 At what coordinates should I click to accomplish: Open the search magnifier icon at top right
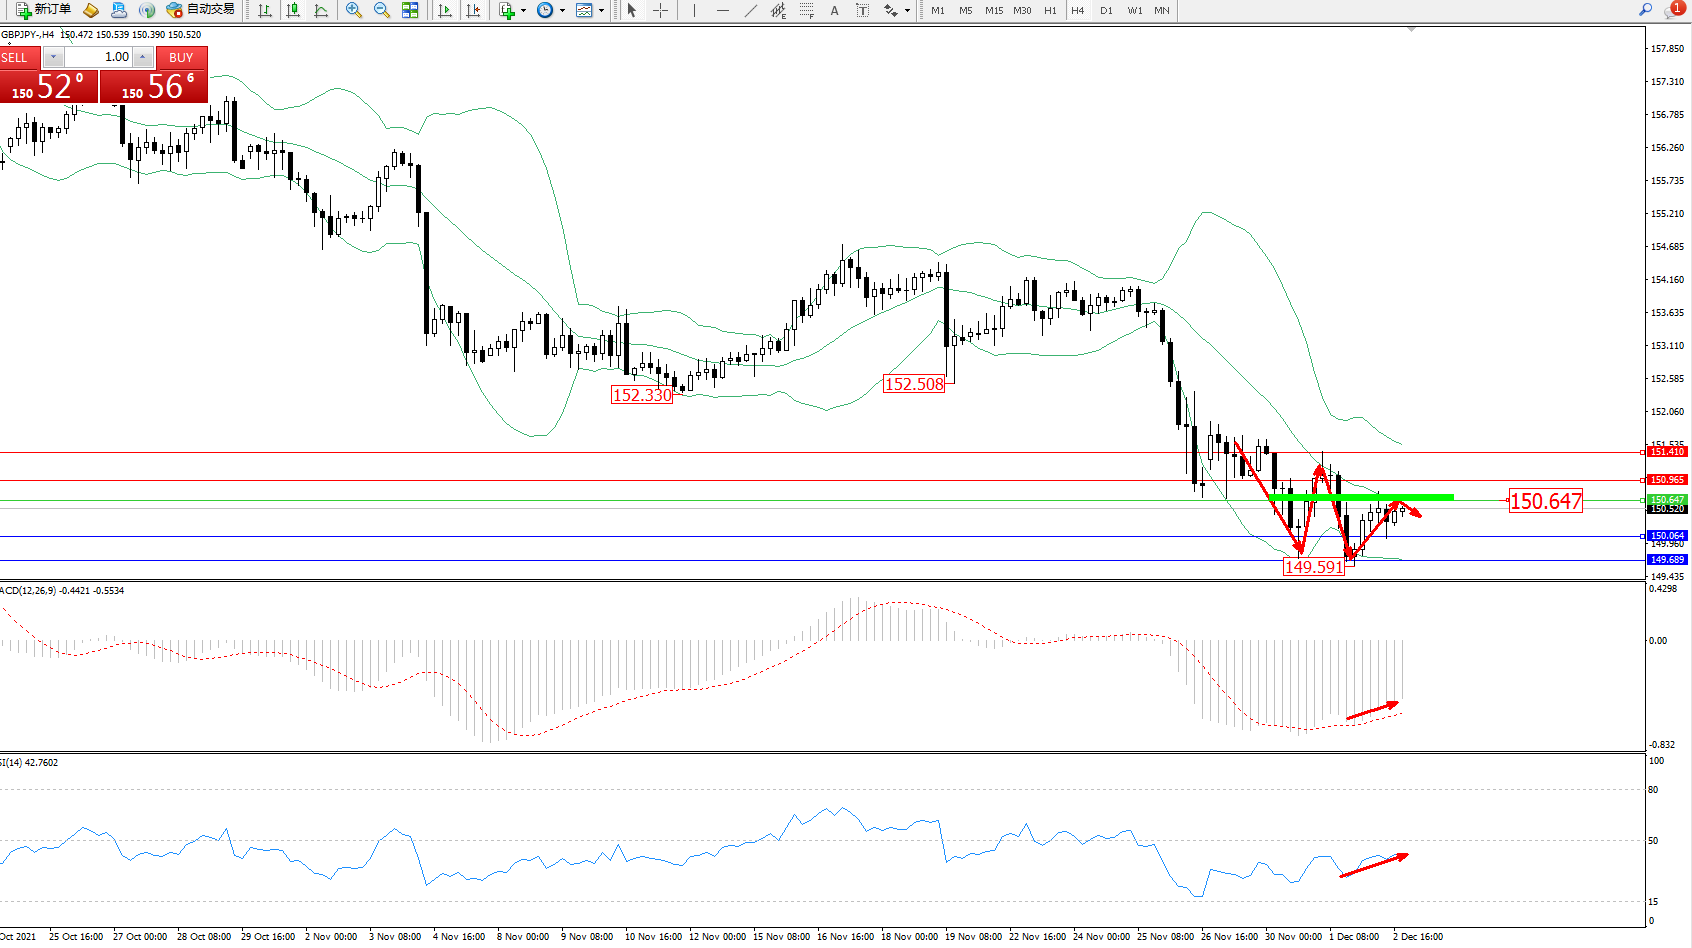click(1645, 10)
